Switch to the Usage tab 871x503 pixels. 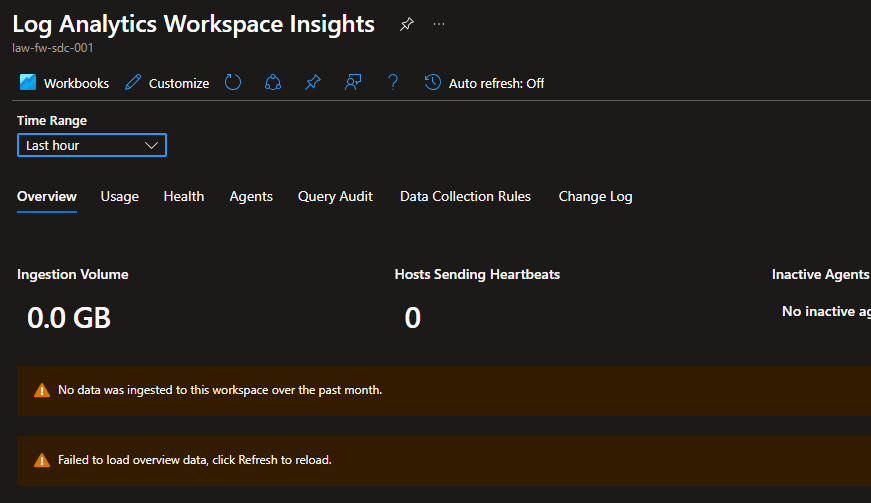click(x=120, y=196)
